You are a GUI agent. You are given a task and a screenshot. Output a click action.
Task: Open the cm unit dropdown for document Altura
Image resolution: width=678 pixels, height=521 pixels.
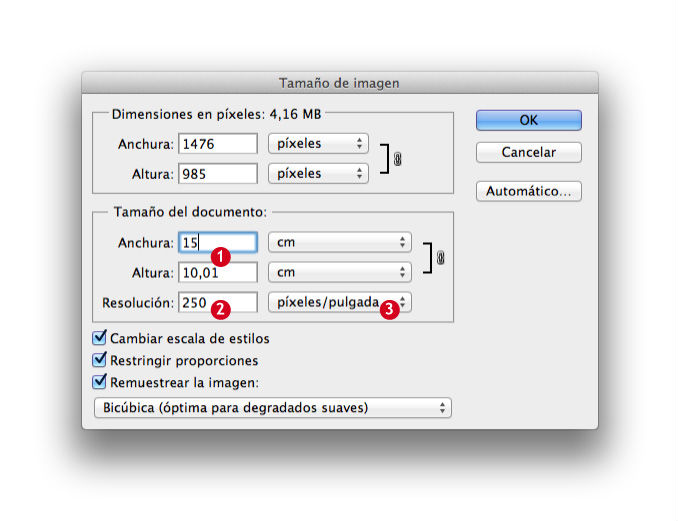pyautogui.click(x=340, y=272)
